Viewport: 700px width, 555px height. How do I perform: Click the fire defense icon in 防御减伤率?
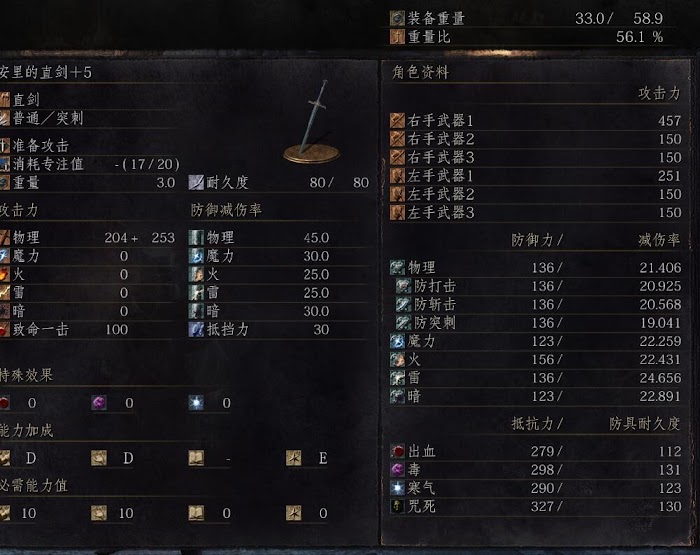pyautogui.click(x=196, y=274)
